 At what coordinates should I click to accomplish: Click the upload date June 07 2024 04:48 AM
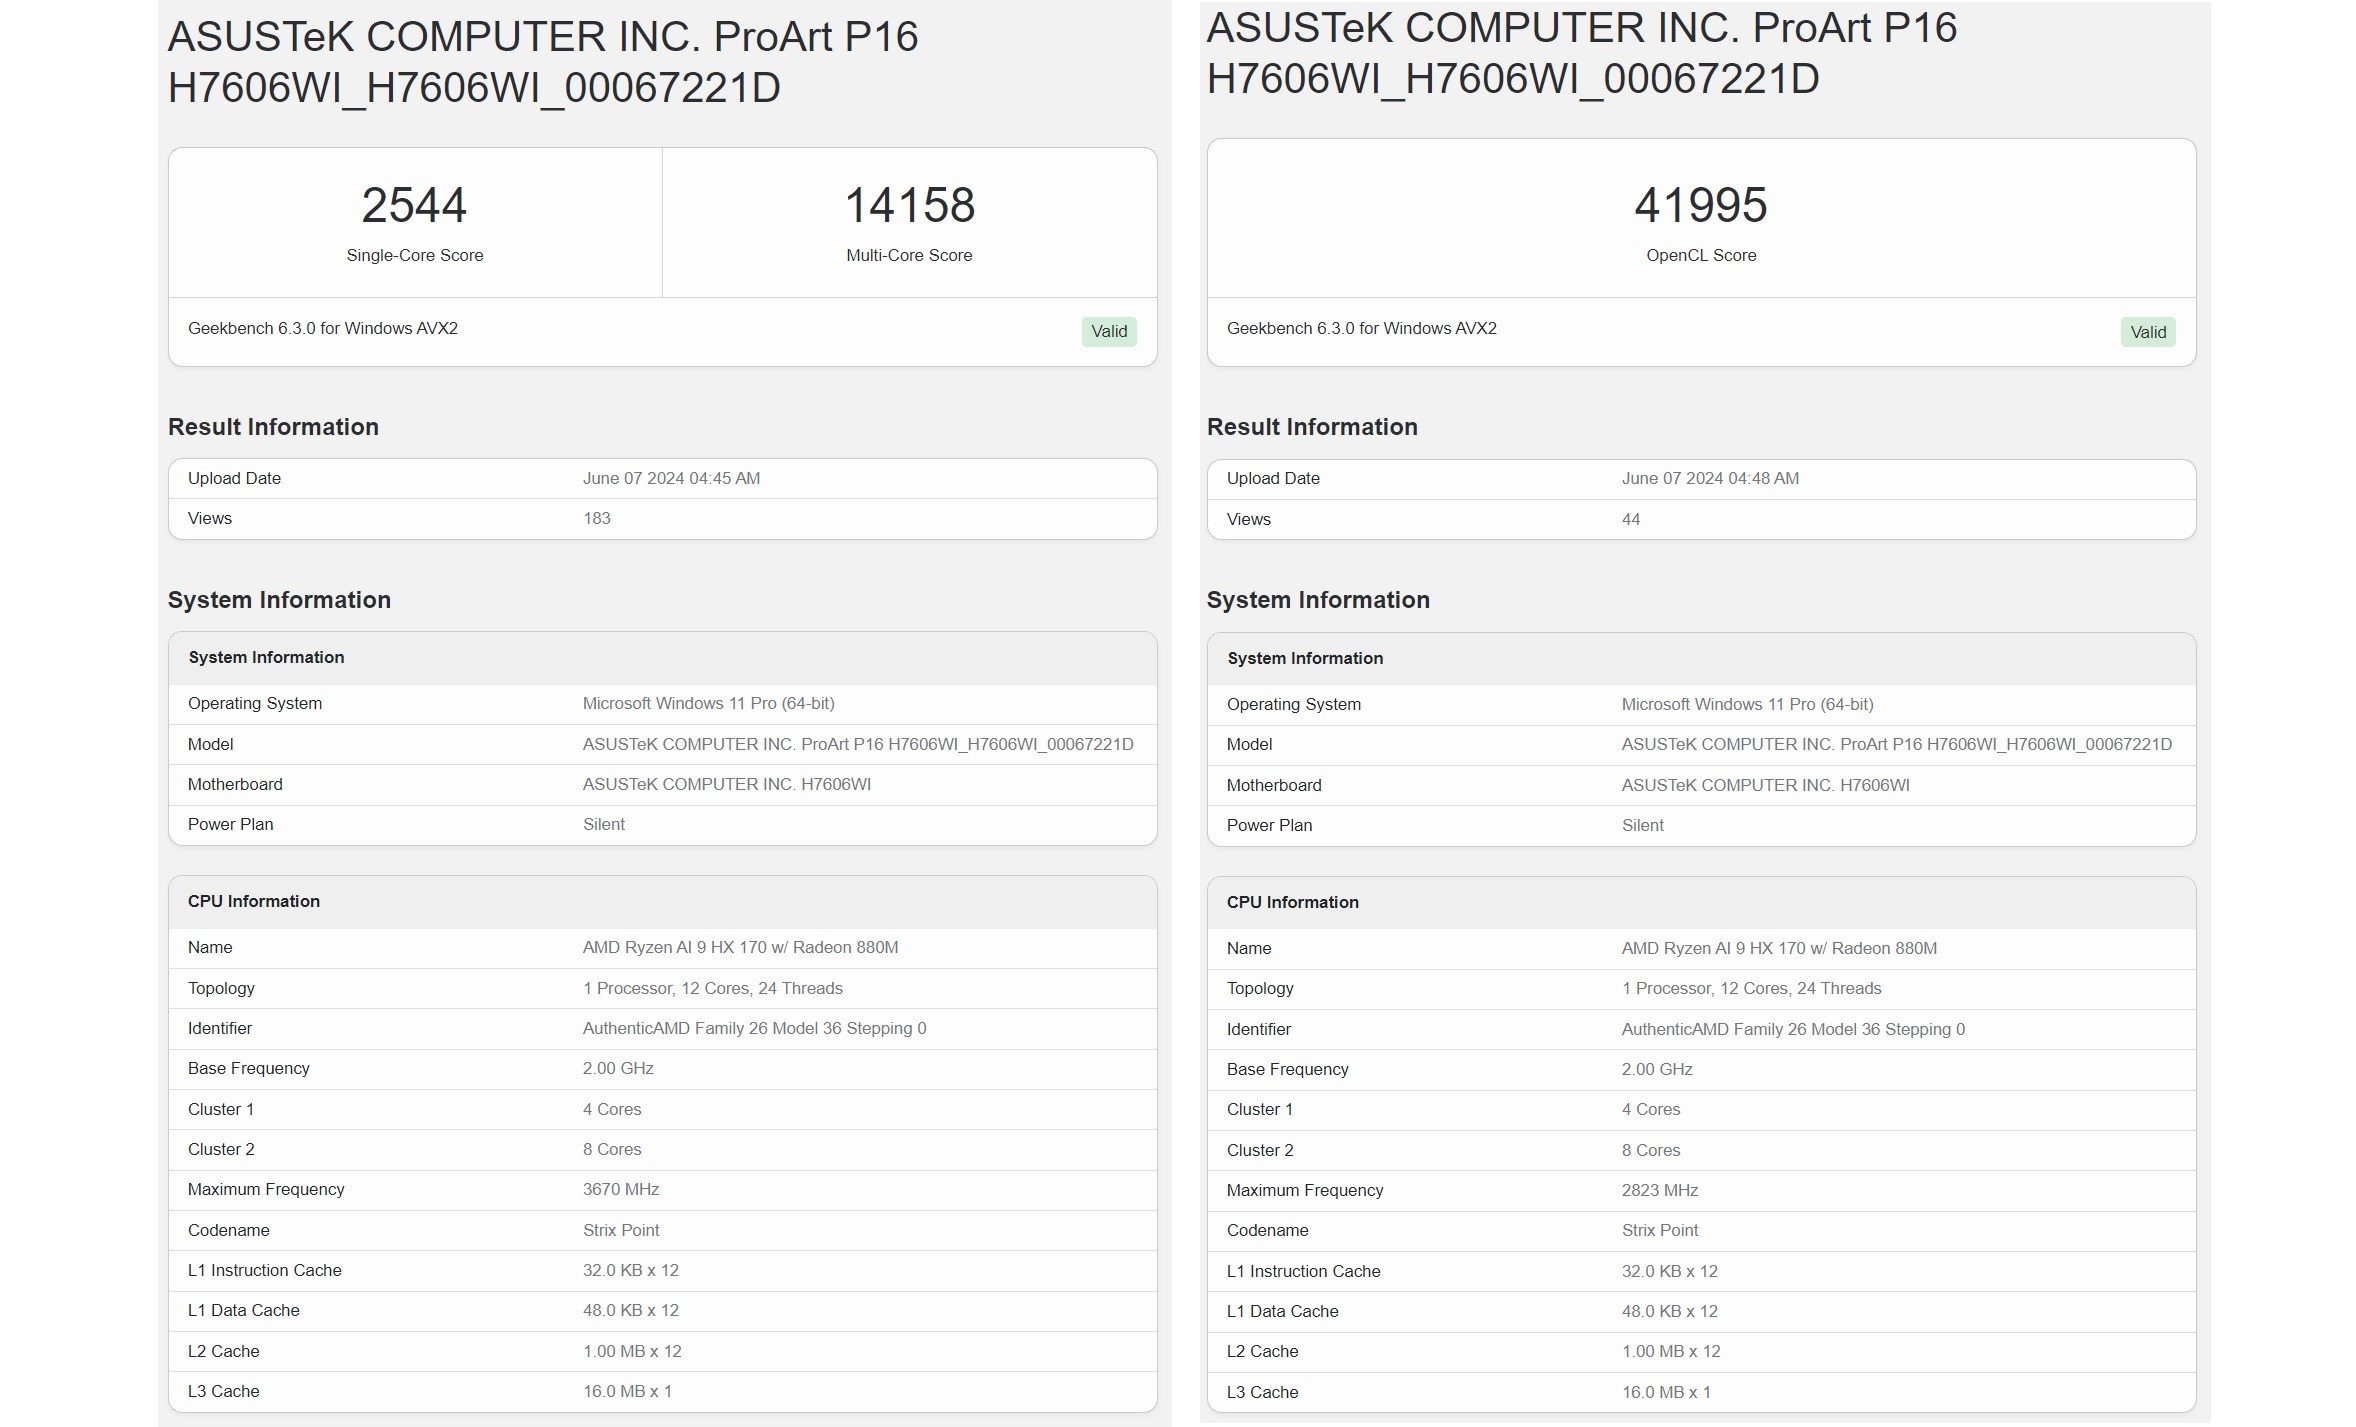(x=1710, y=478)
